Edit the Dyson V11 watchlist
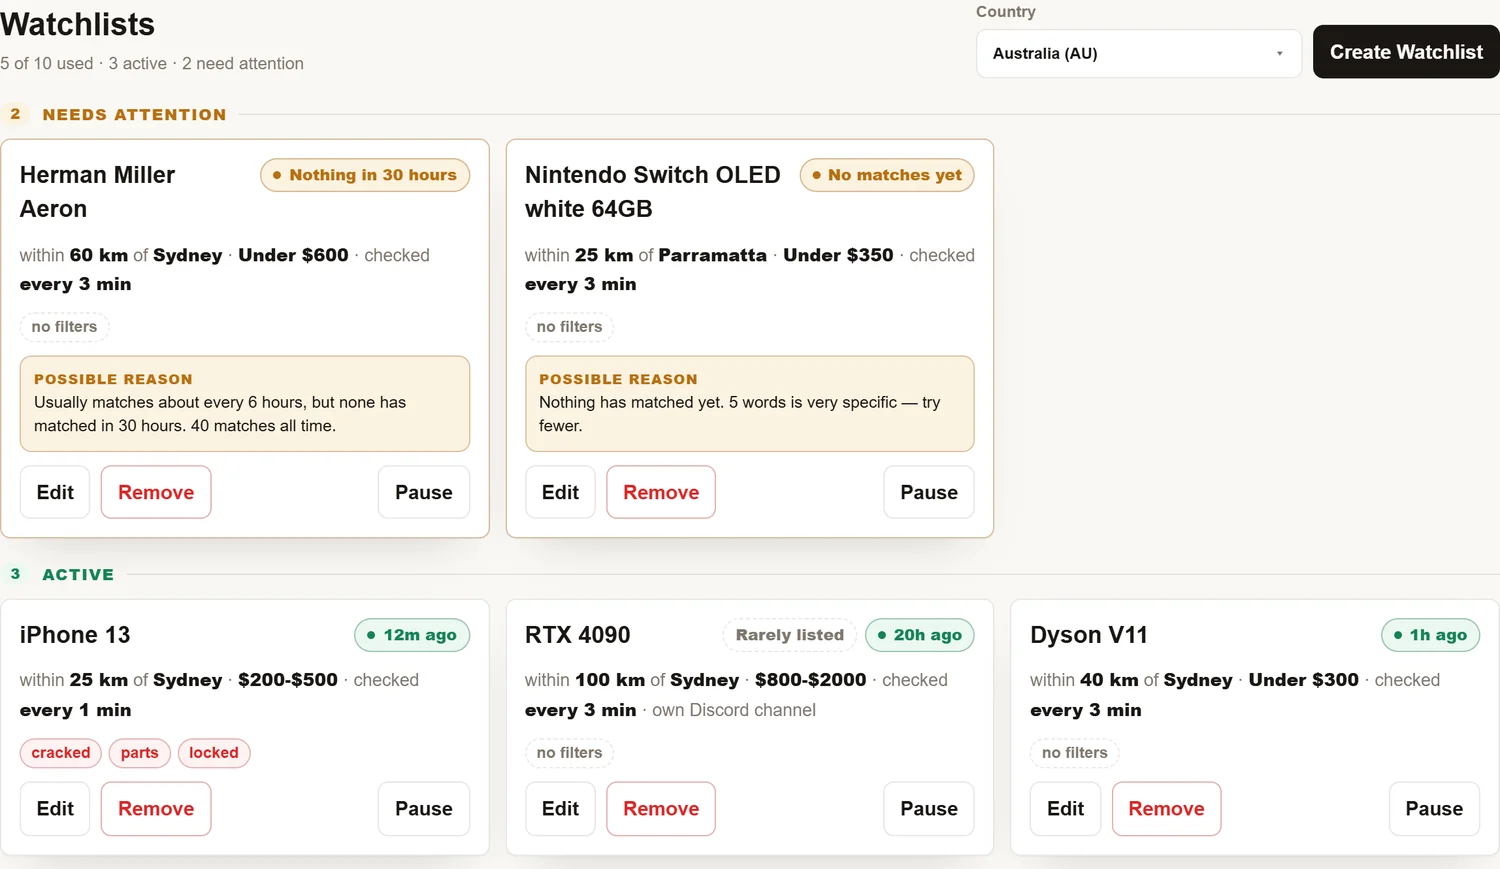 [x=1065, y=809]
